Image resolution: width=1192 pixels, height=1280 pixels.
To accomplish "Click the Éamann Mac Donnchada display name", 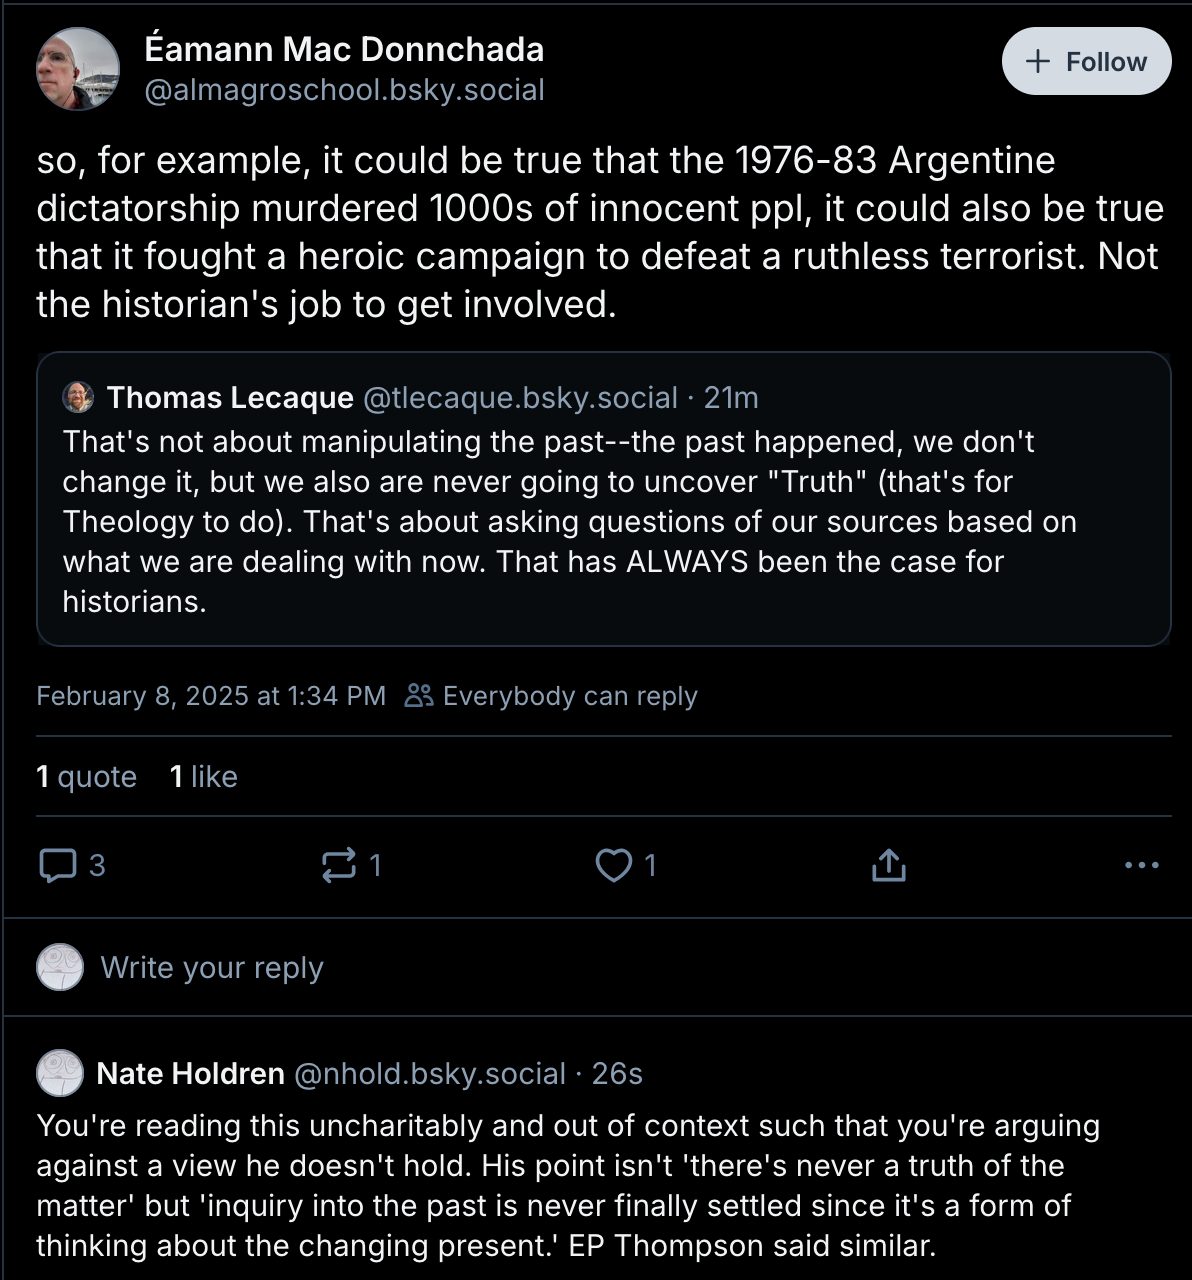I will 344,49.
